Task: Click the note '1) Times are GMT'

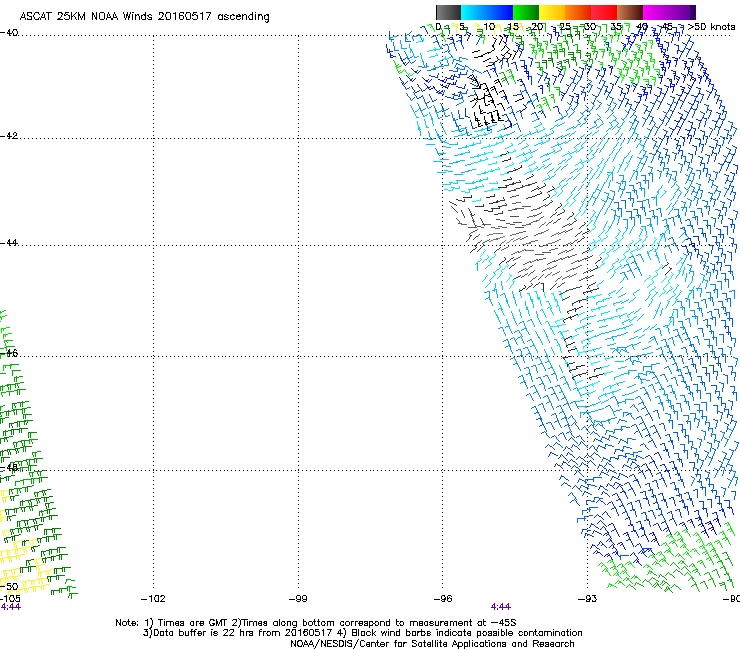Action: pyautogui.click(x=185, y=623)
